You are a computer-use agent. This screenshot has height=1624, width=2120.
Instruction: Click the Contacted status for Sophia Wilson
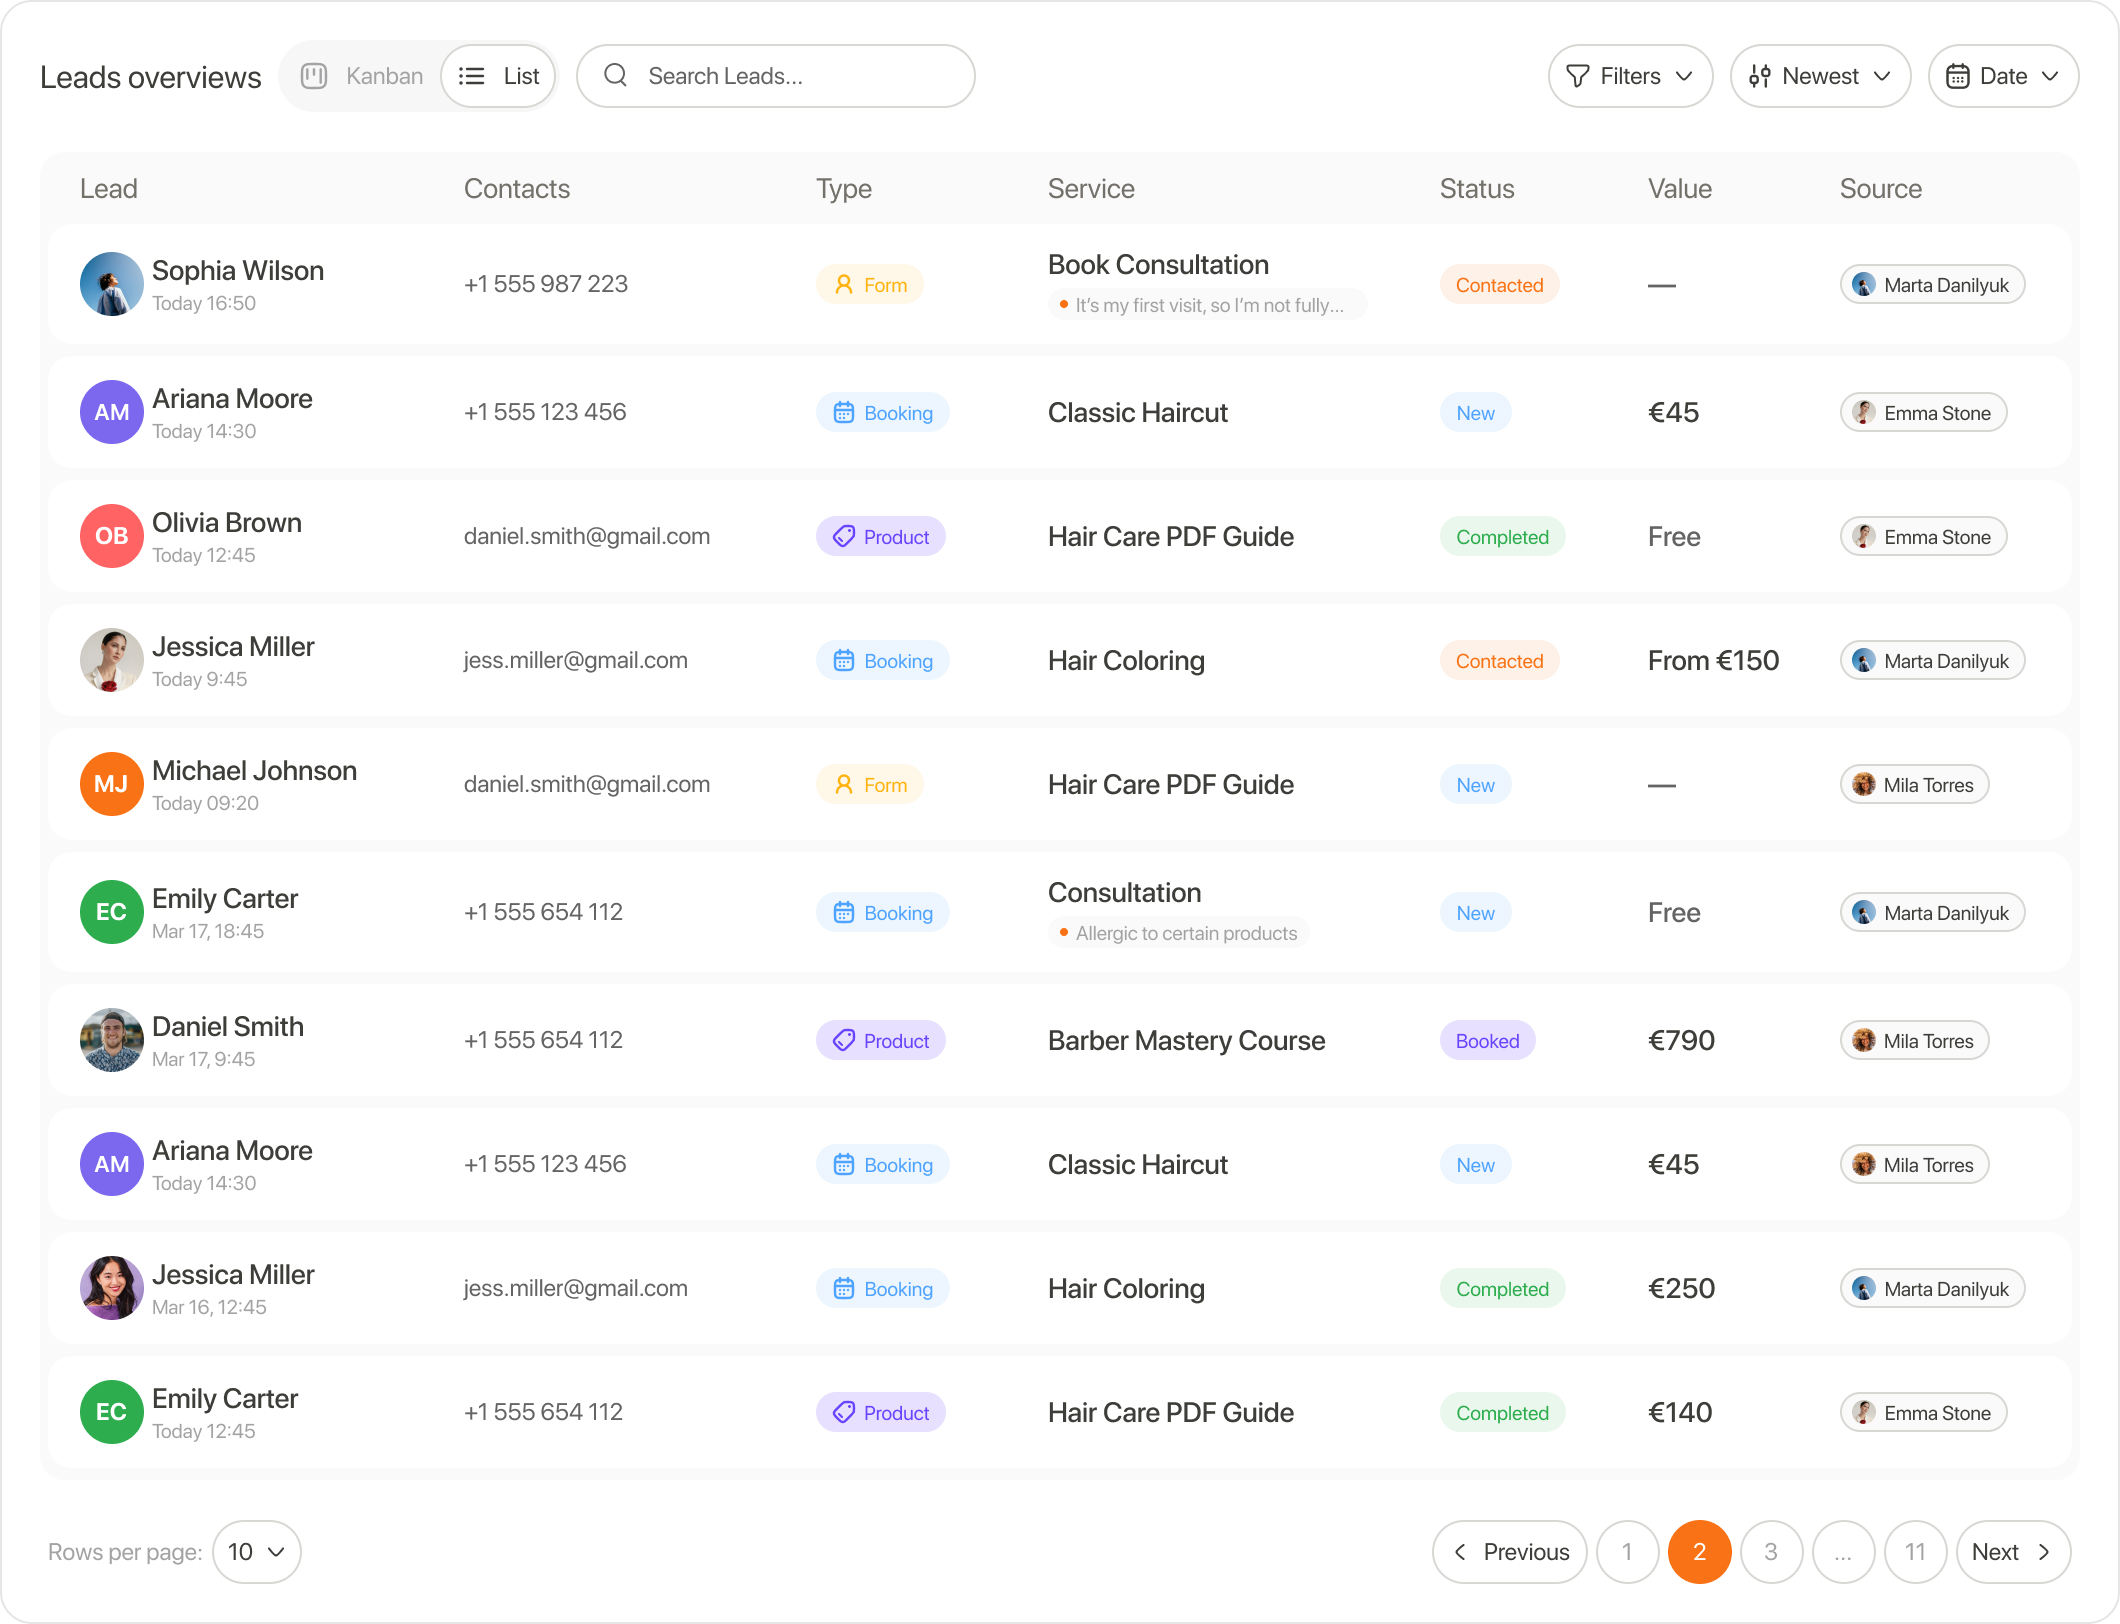tap(1500, 285)
